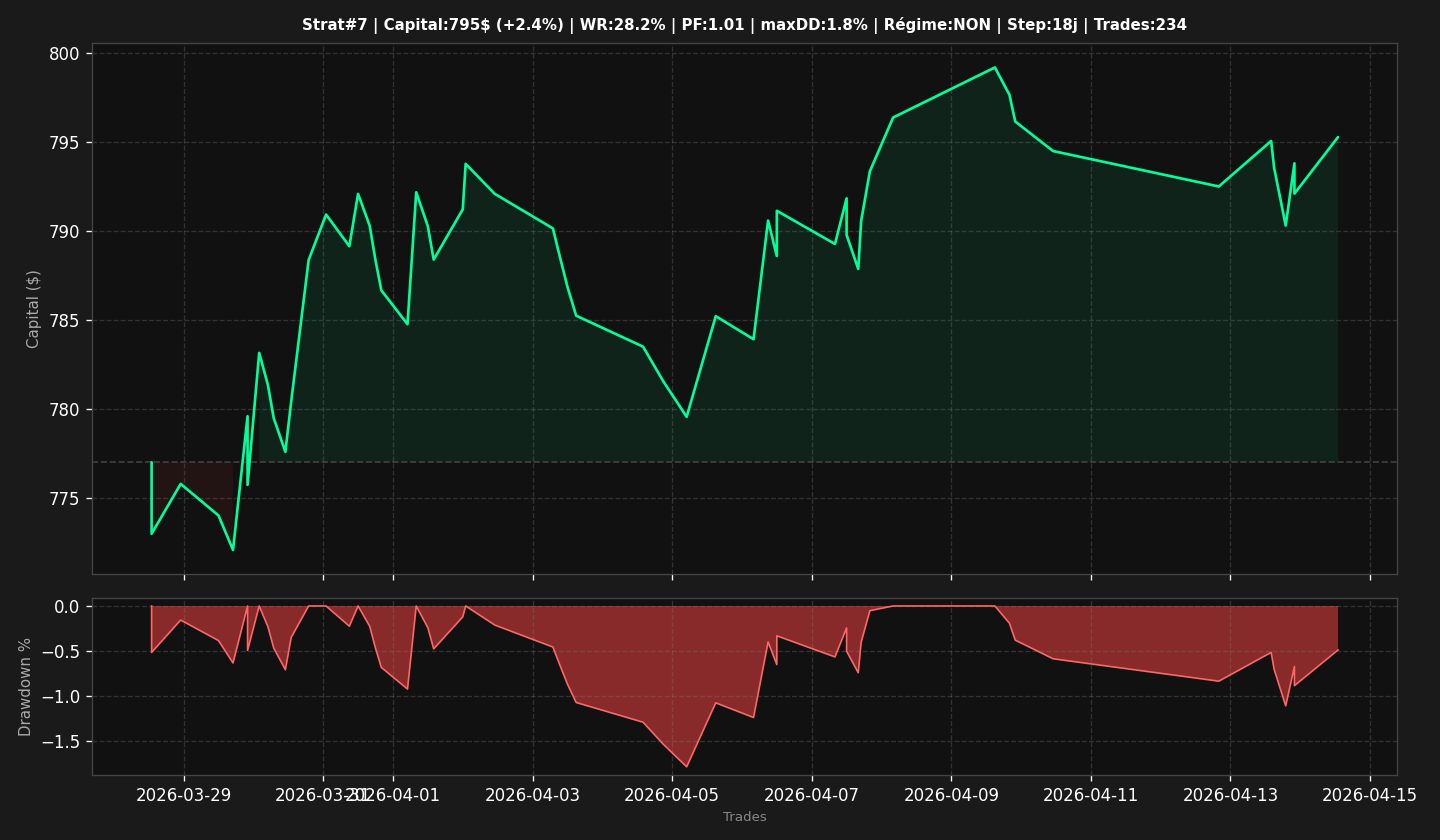
Task: Select the 2026-04-13 date tick label
Action: [x=1230, y=795]
